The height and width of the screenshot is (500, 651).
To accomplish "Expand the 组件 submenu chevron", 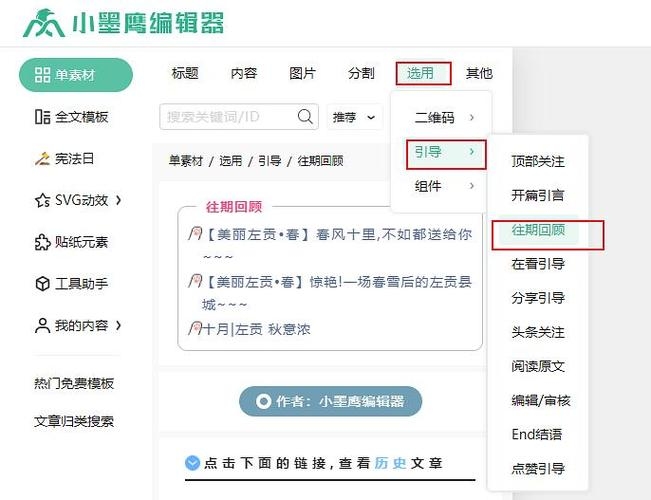I will tap(472, 186).
